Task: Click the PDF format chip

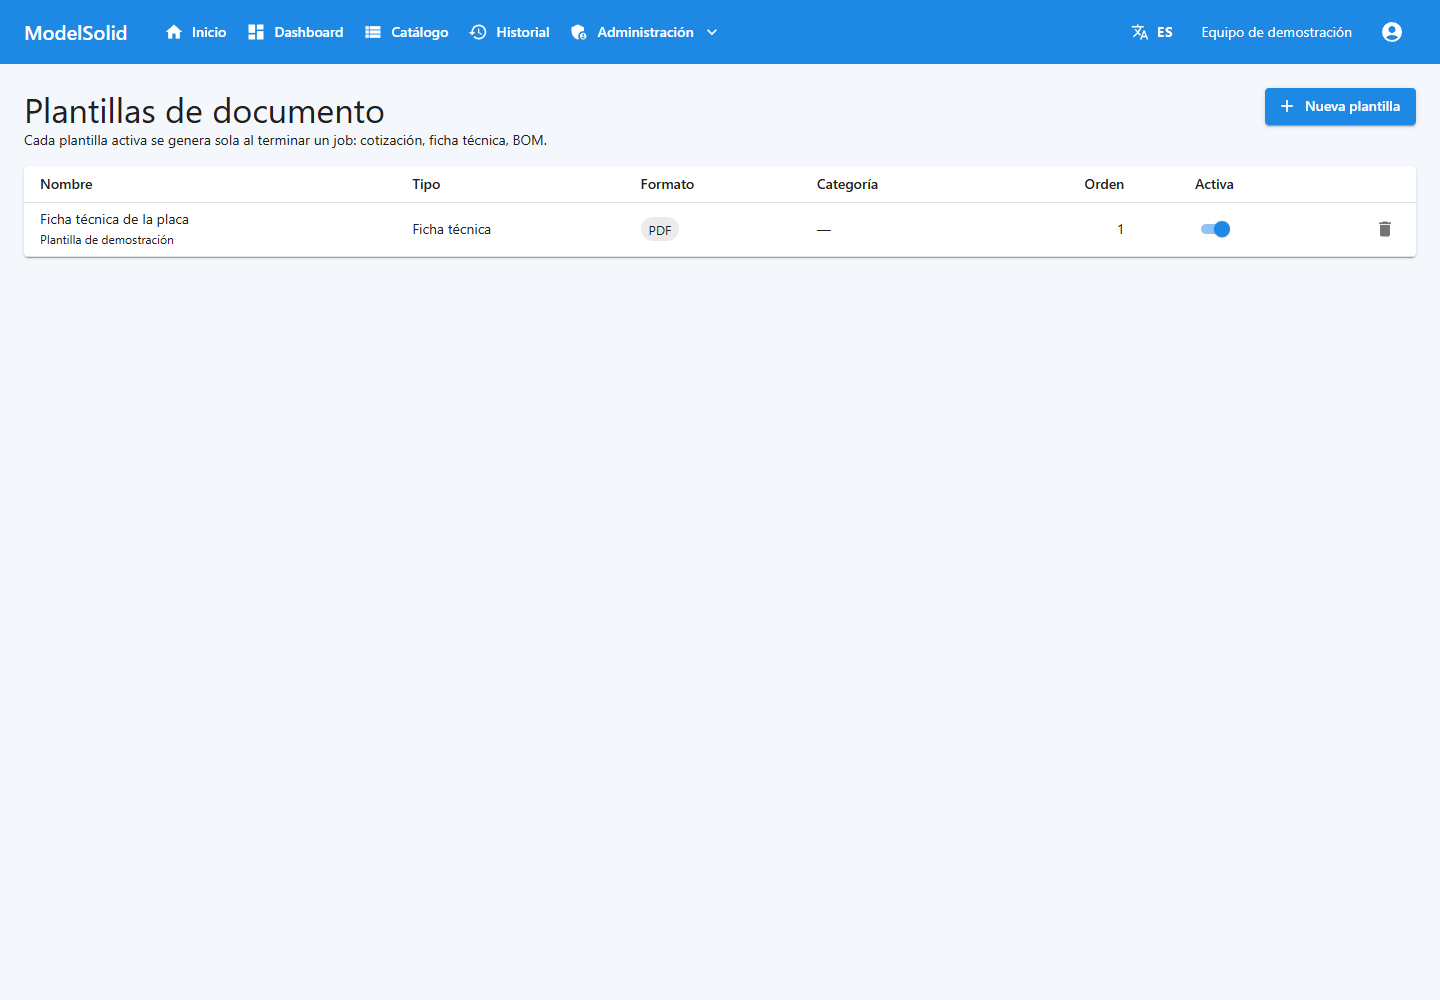Action: click(x=660, y=230)
